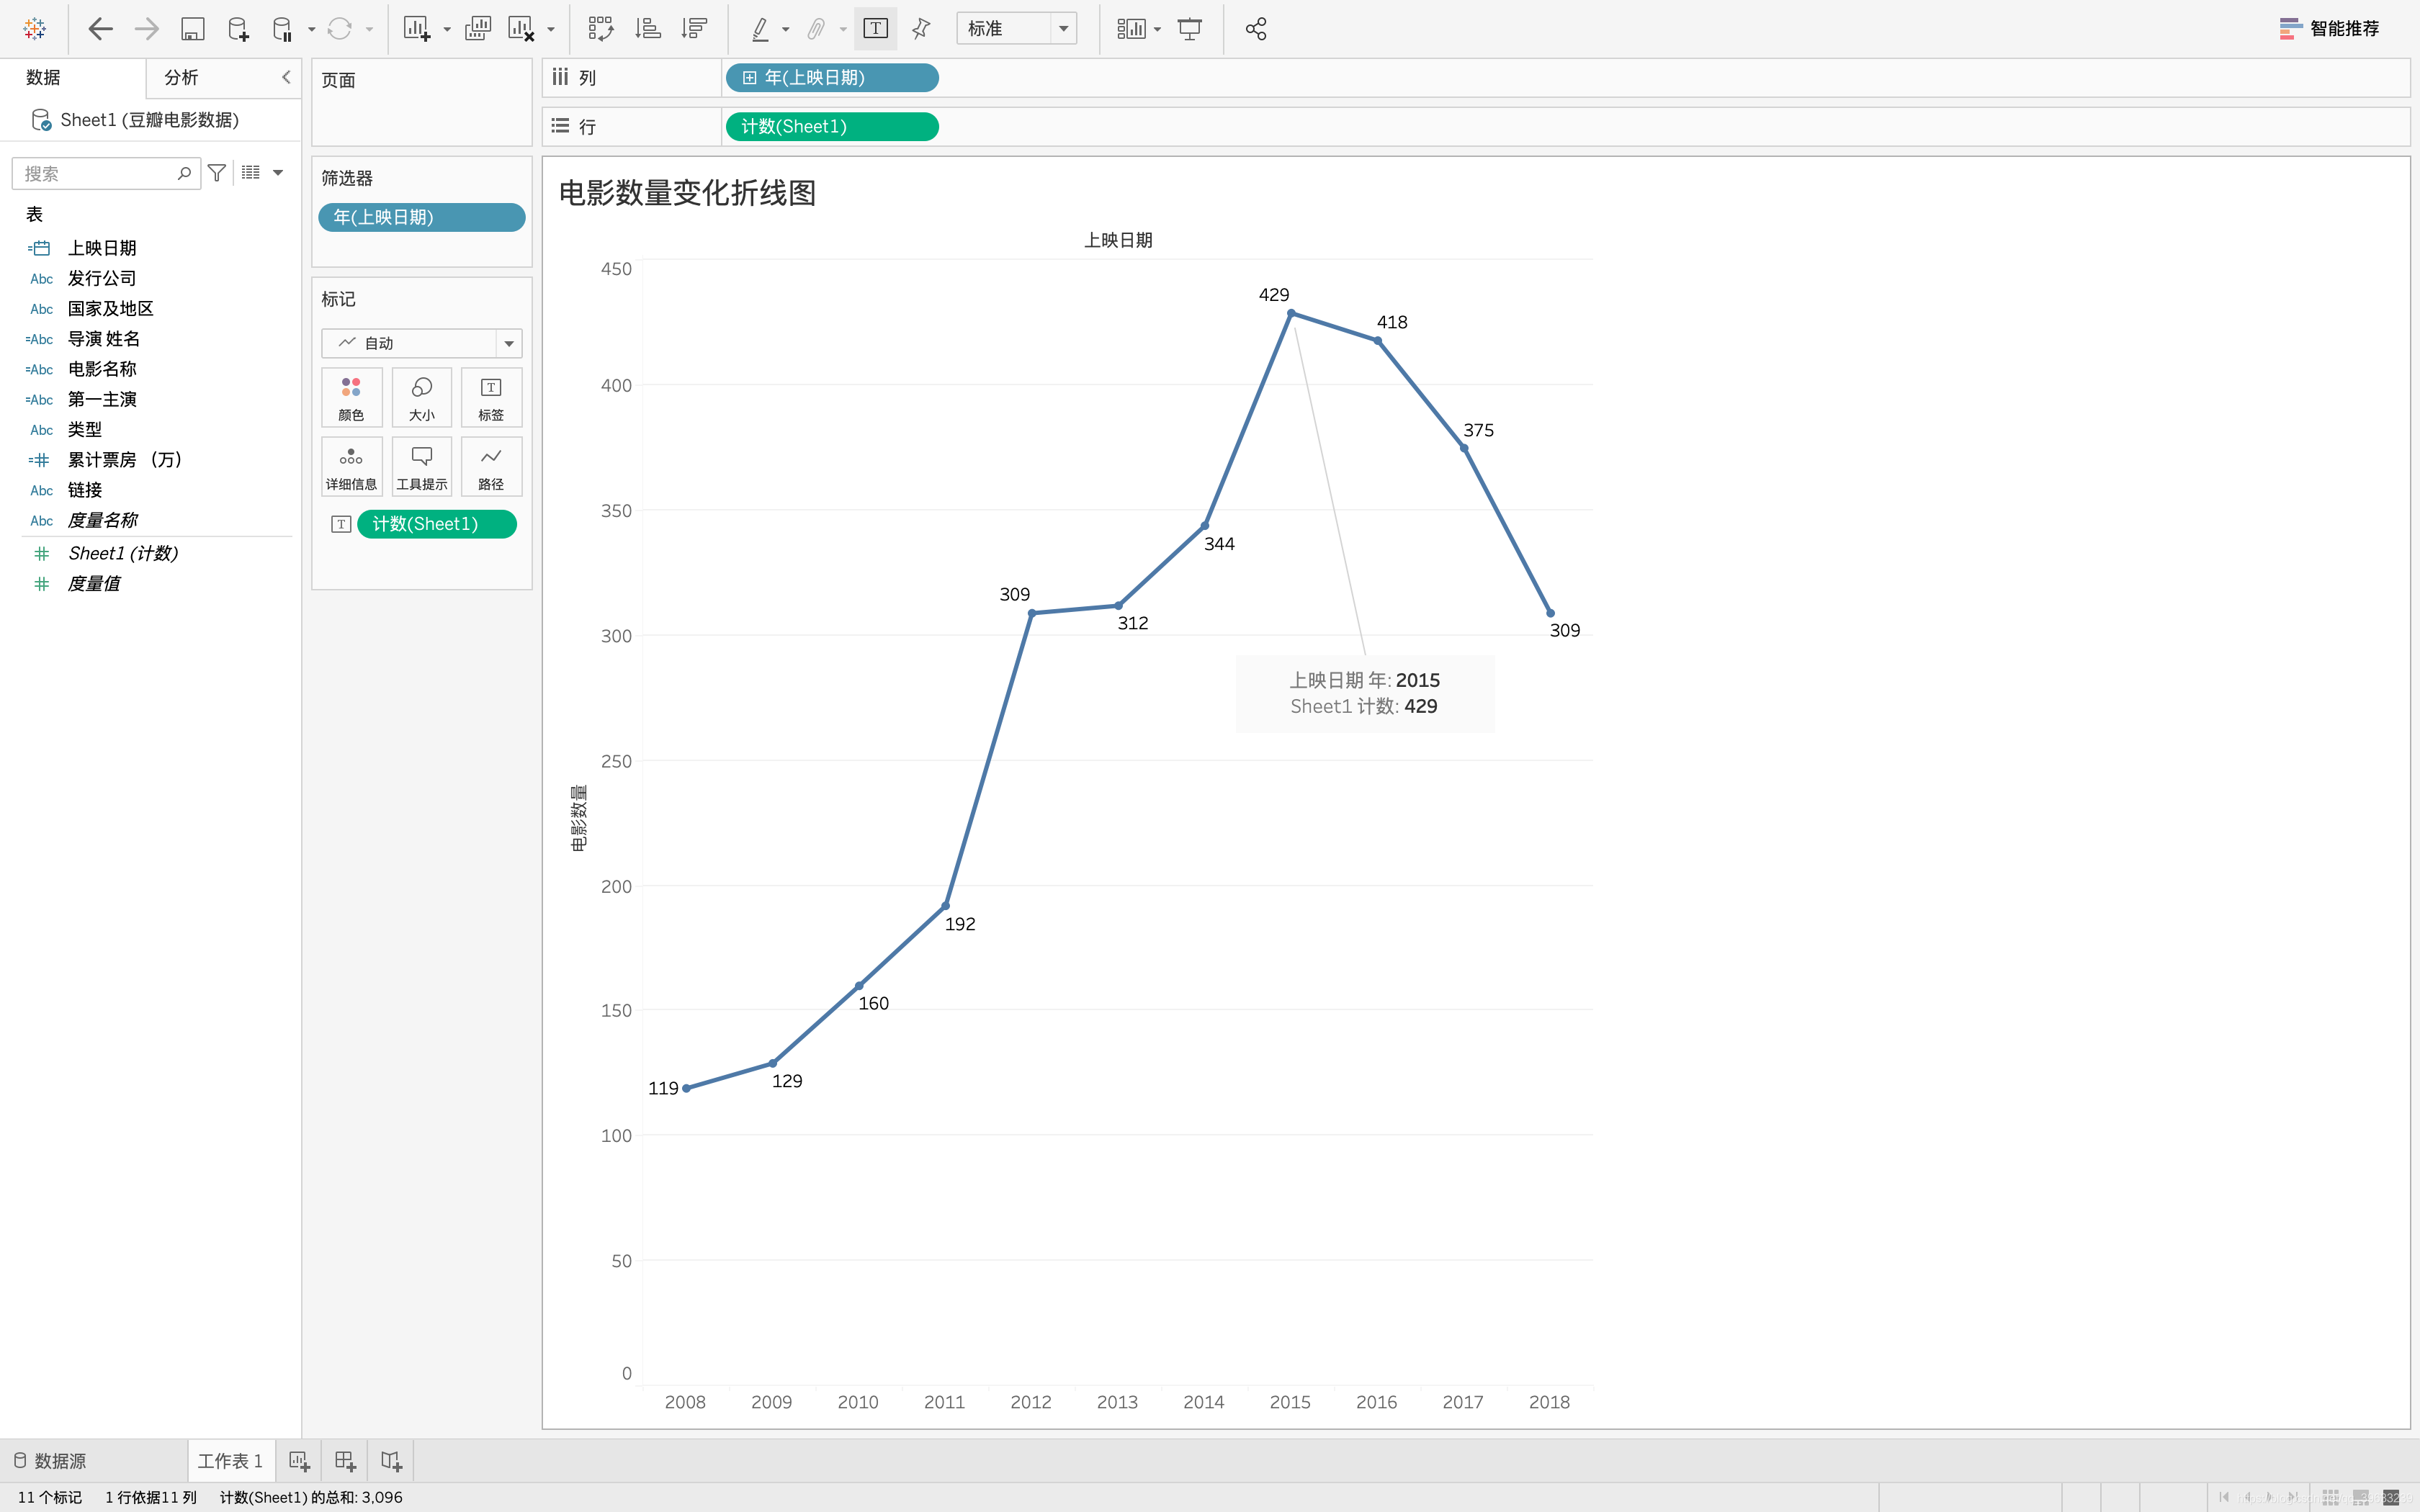Open the Data Source tab
Screen dimensions: 2420x1512
50,1461
